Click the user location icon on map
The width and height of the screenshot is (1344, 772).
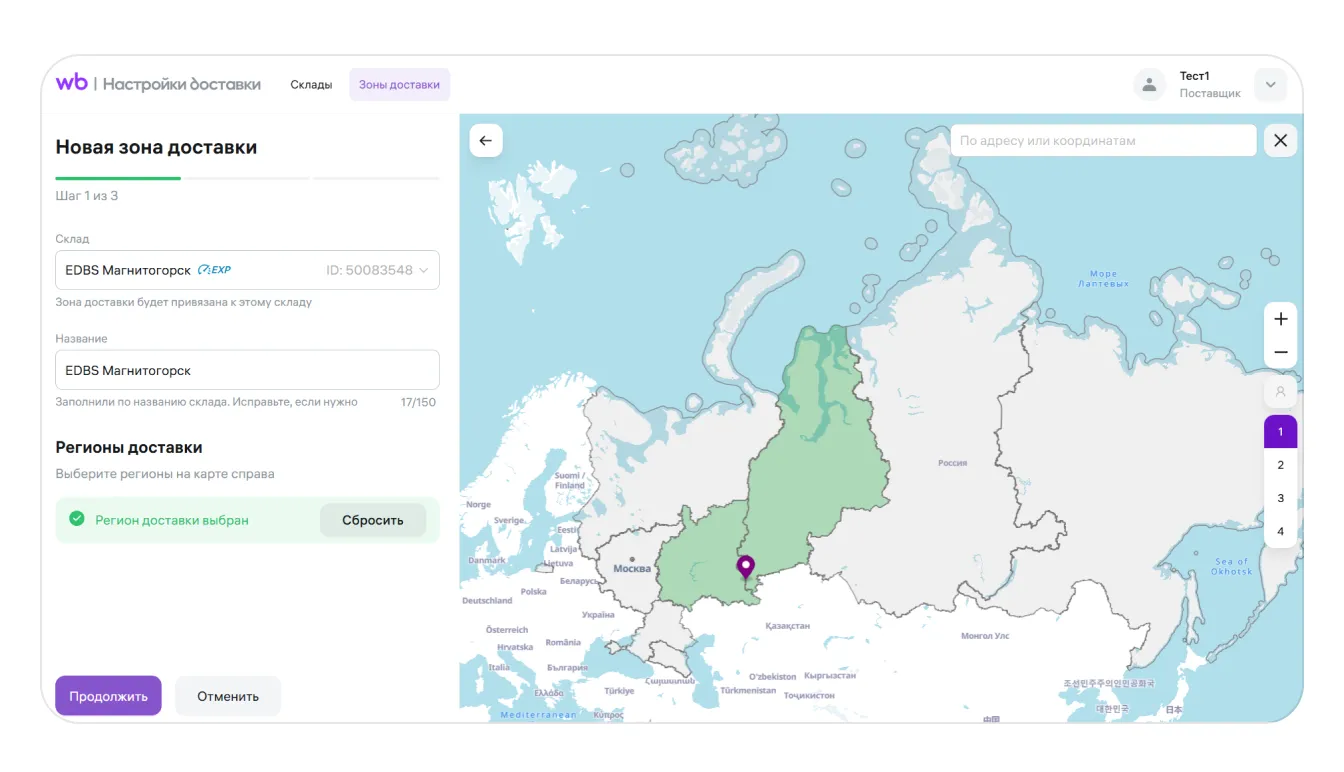pos(1280,391)
